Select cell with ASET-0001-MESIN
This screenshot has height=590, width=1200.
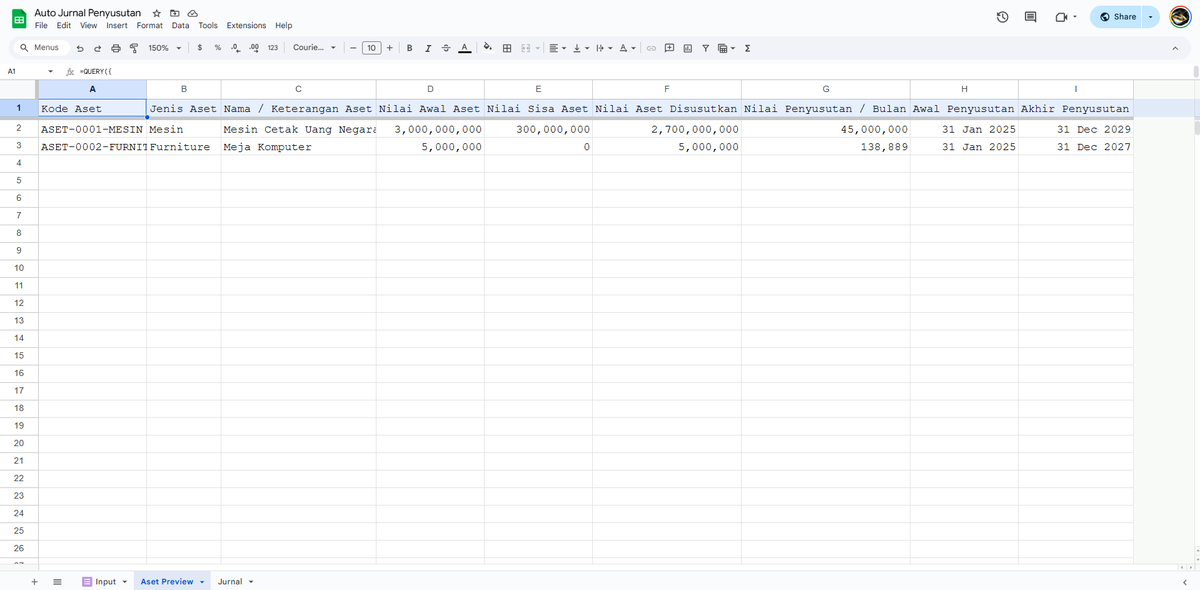(92, 129)
